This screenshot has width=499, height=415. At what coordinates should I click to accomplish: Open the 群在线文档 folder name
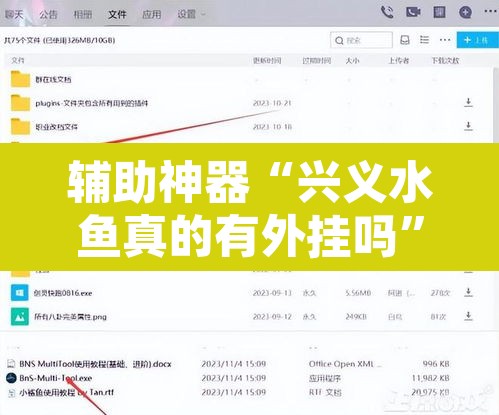[x=53, y=80]
